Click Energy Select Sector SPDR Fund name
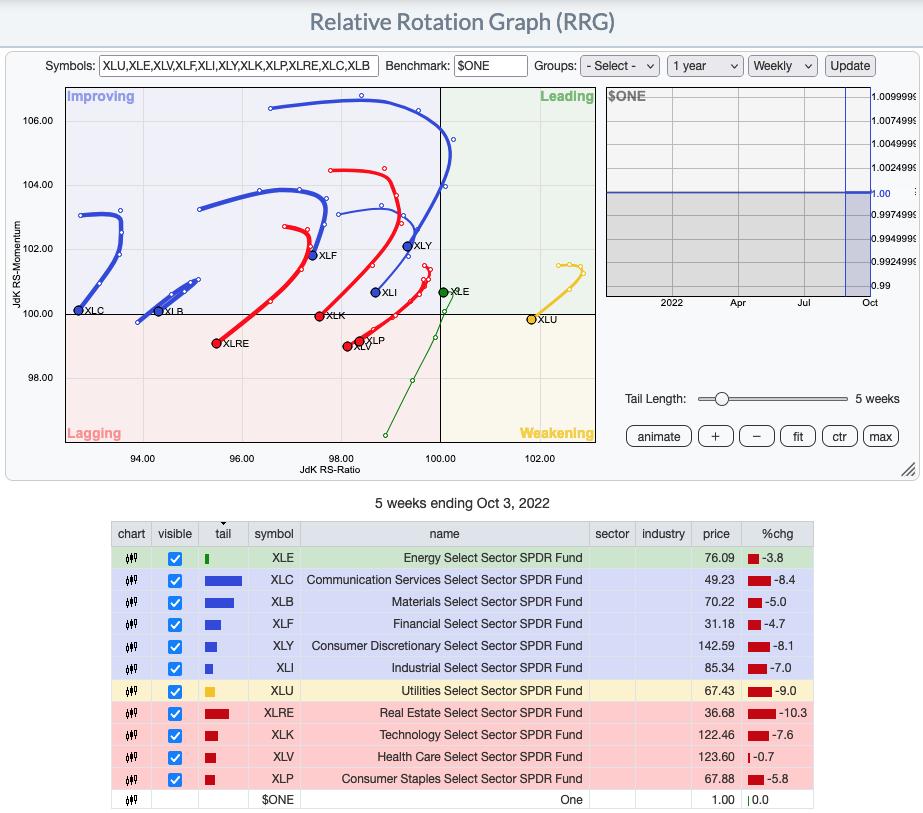Viewport: 923px width, 813px height. [493, 558]
